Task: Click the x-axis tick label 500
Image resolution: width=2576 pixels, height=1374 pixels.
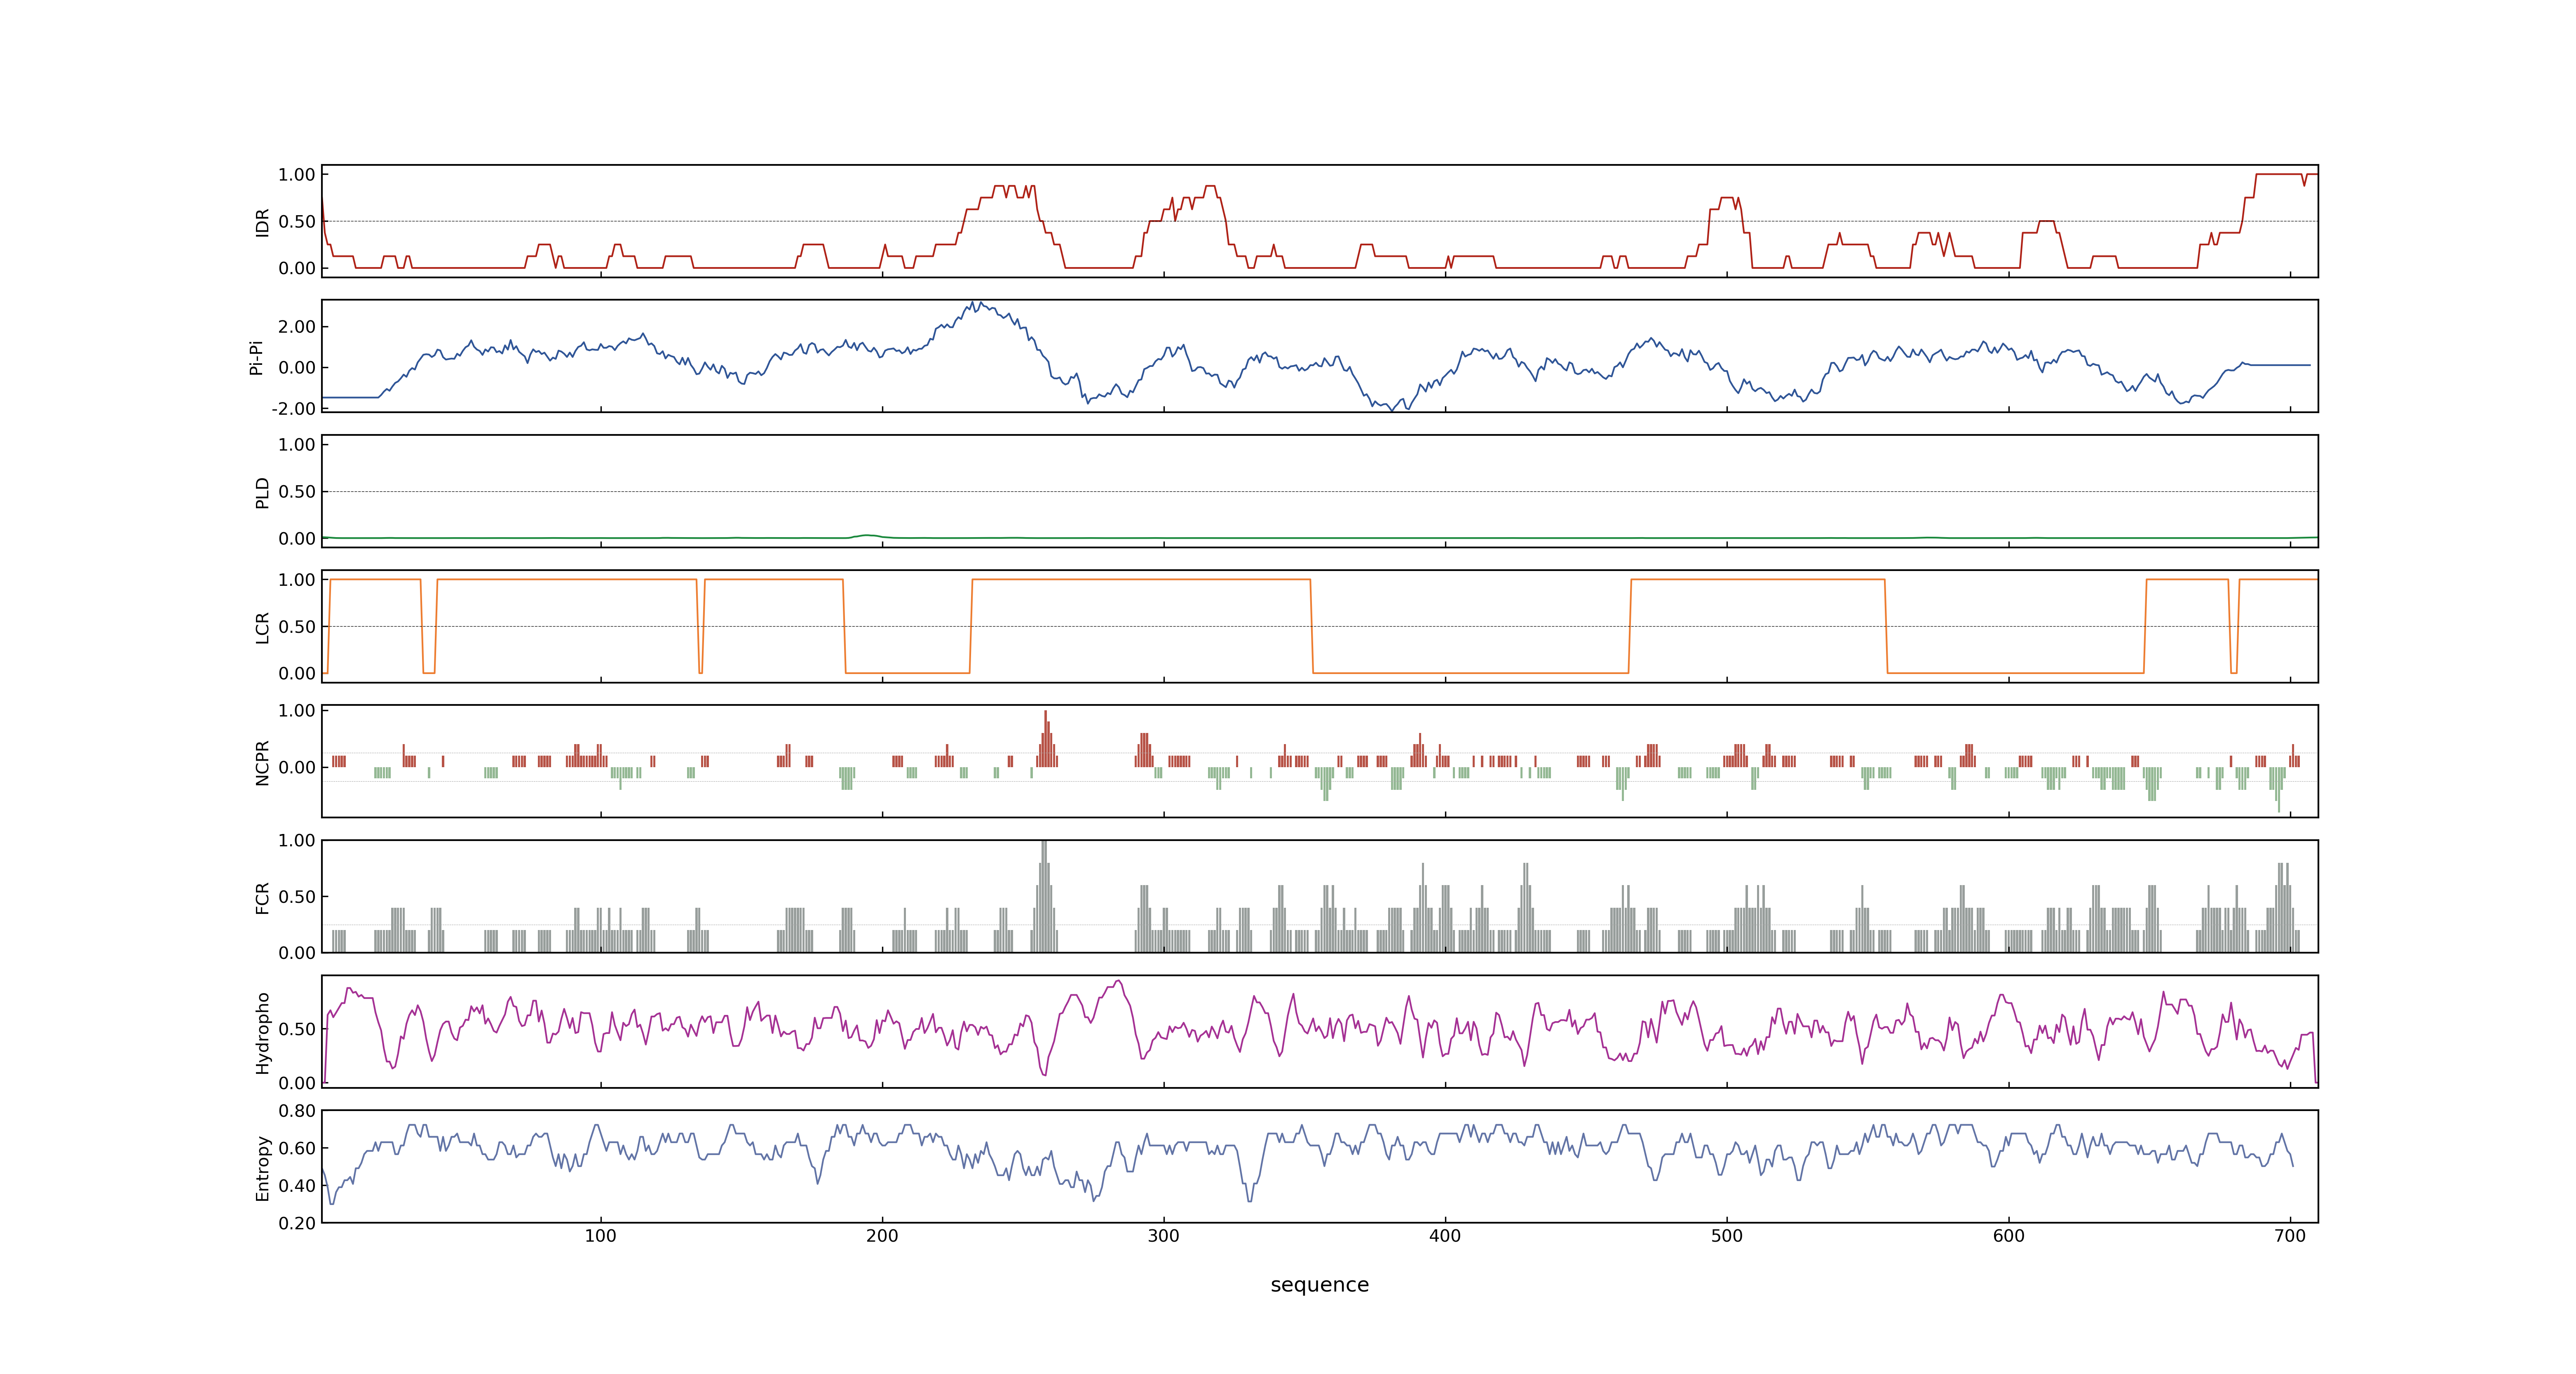Action: pos(1727,1236)
